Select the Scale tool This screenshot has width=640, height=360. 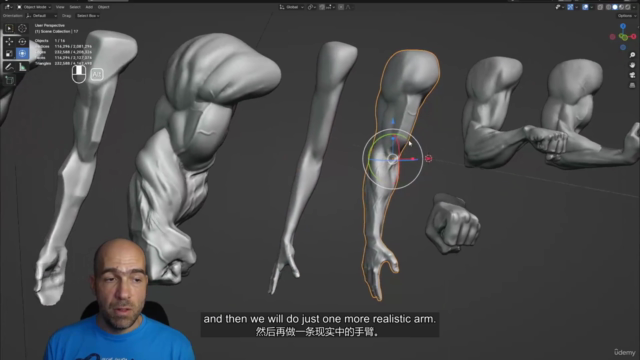(9, 53)
